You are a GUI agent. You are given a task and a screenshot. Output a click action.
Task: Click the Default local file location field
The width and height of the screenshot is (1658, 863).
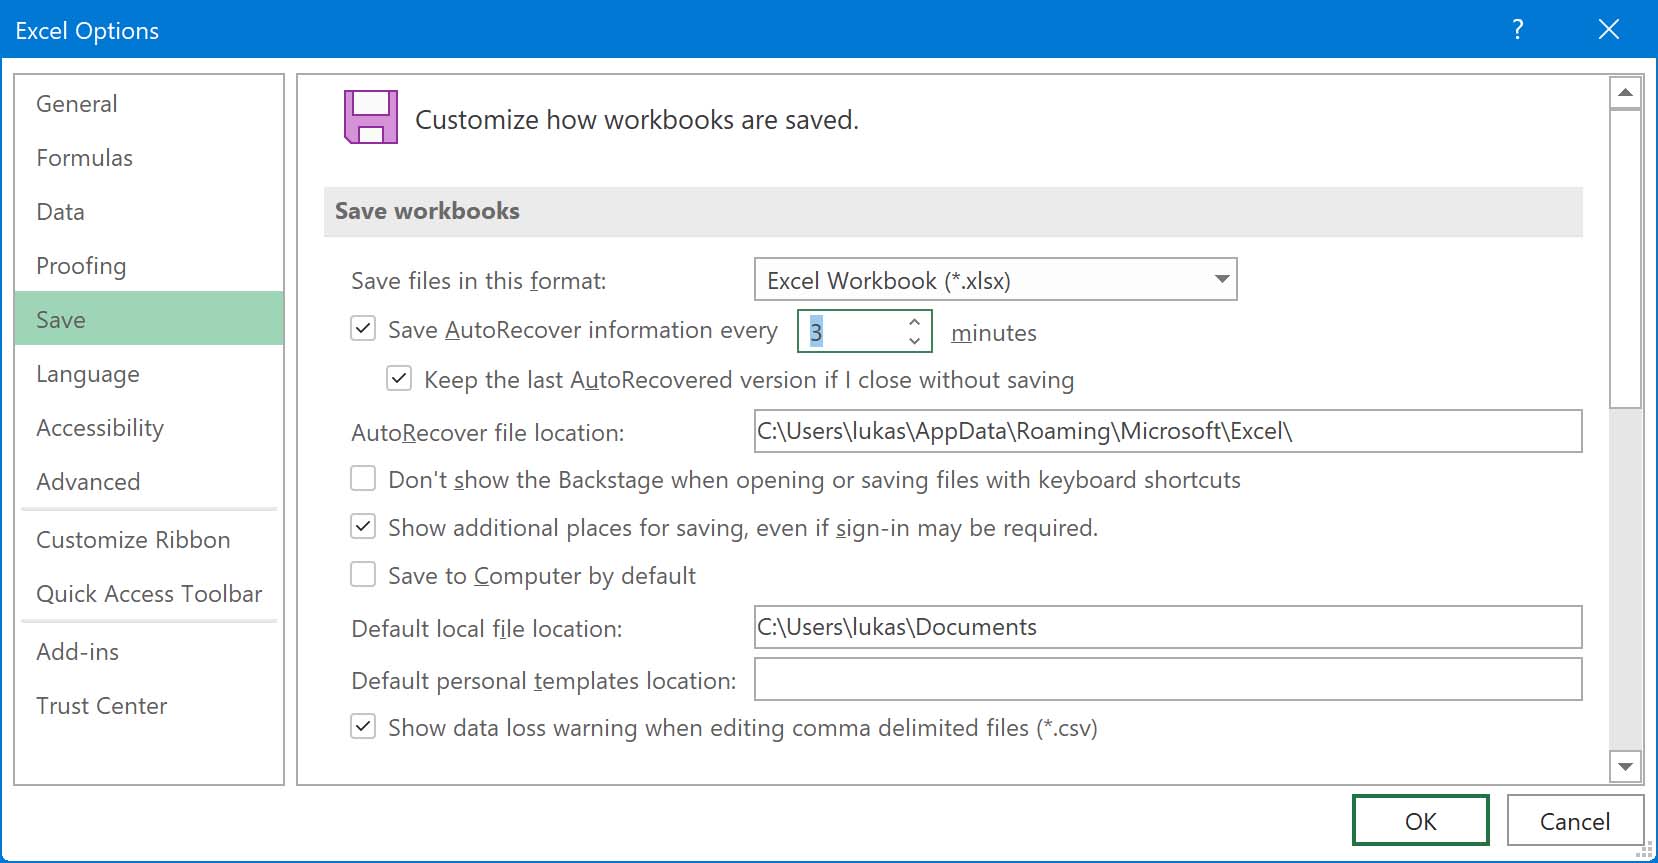click(x=1168, y=627)
